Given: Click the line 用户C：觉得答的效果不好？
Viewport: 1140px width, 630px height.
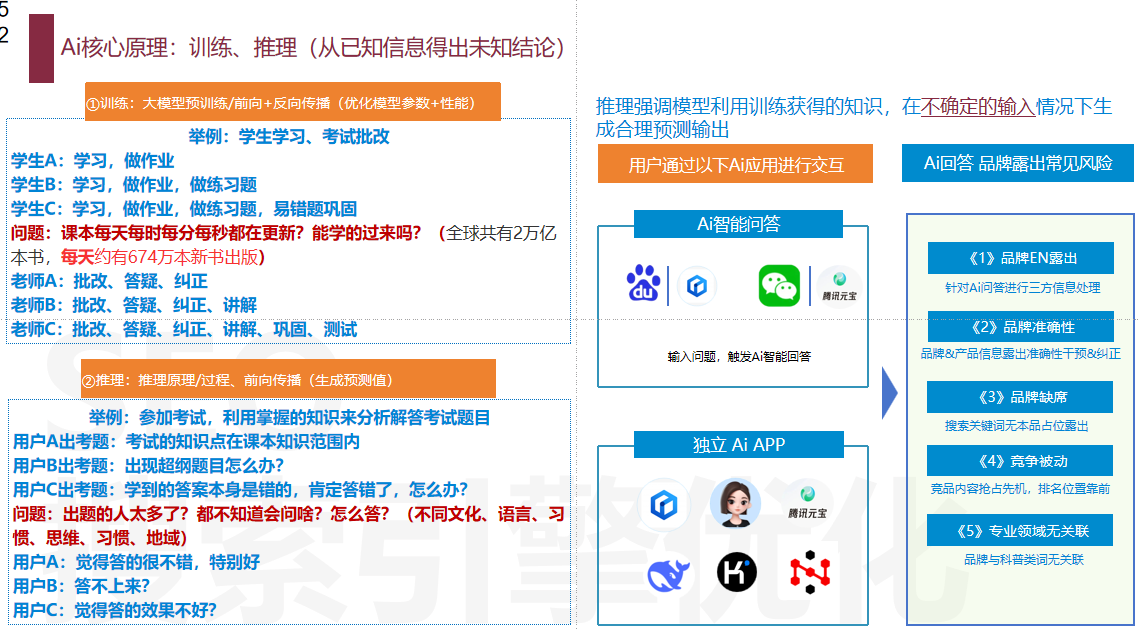Looking at the screenshot, I should pos(115,610).
